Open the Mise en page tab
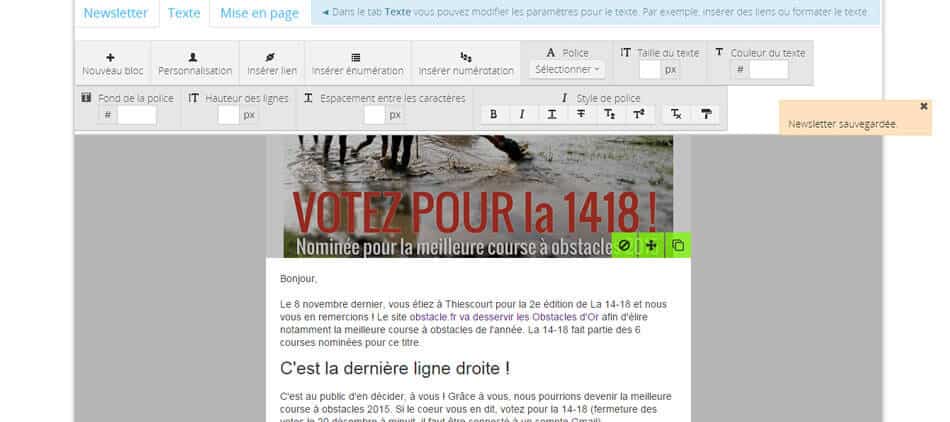Screen dimensions: 950x422 [x=259, y=13]
